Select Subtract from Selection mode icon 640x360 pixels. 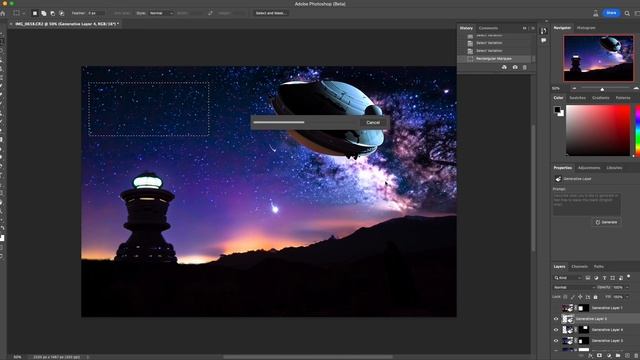point(53,13)
